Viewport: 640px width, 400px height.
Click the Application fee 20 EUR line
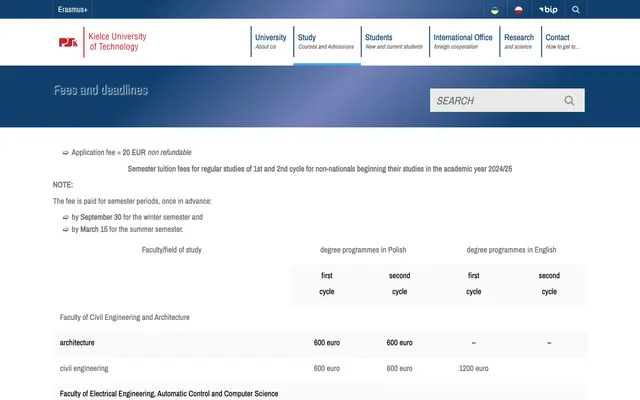(131, 152)
